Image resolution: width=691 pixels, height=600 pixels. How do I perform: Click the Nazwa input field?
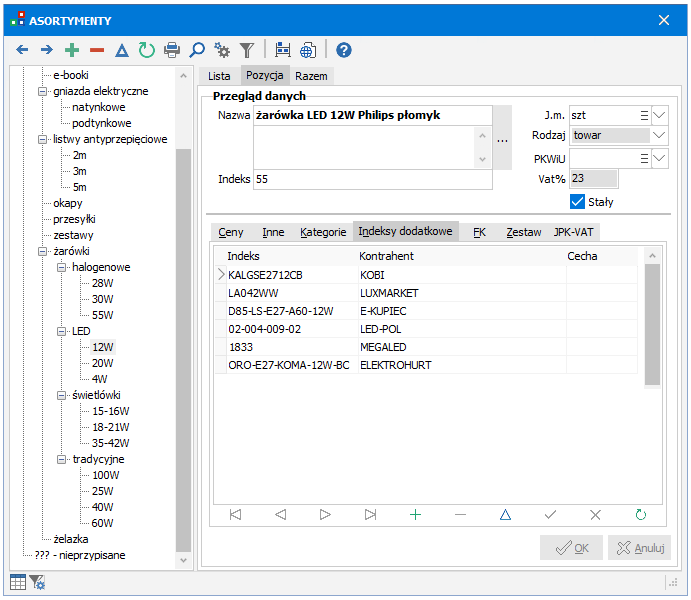[372, 115]
